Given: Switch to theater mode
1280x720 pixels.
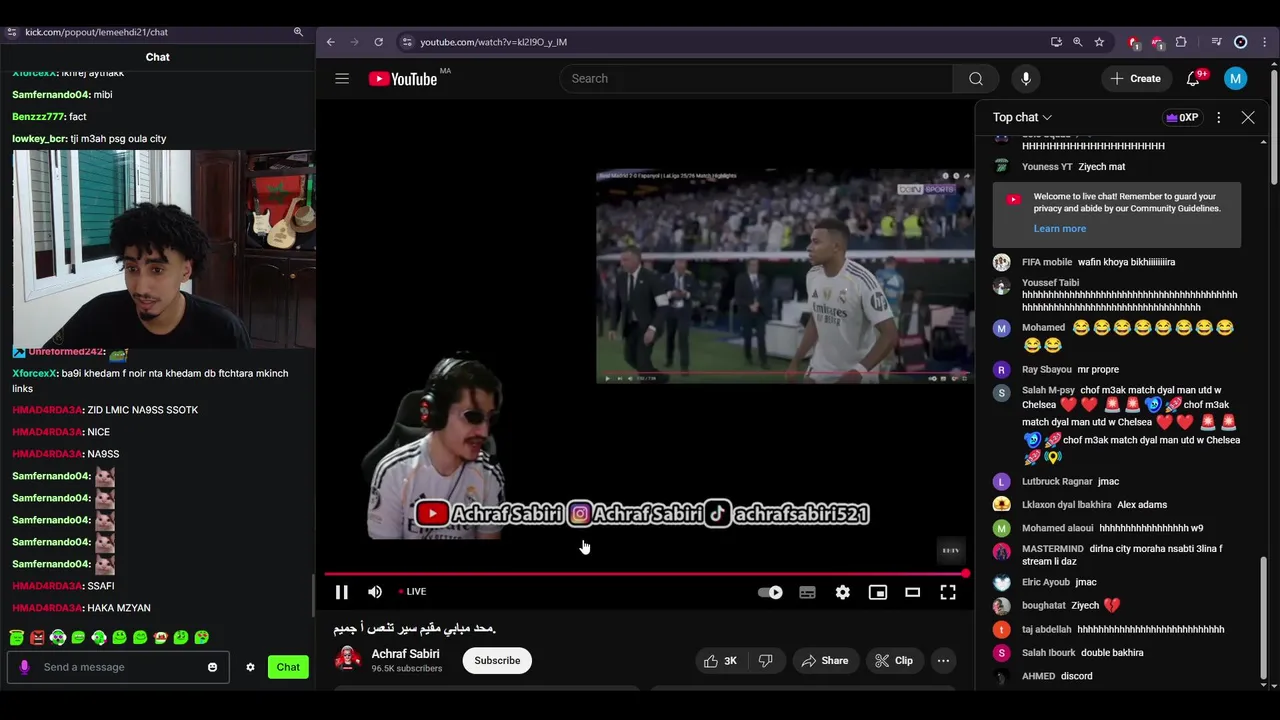Looking at the screenshot, I should 913,592.
